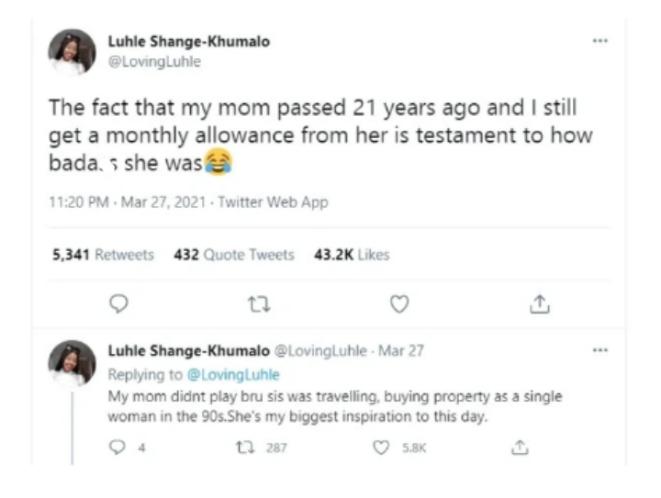The width and height of the screenshot is (661, 498).
Task: Reply to the main tweet
Action: click(118, 303)
